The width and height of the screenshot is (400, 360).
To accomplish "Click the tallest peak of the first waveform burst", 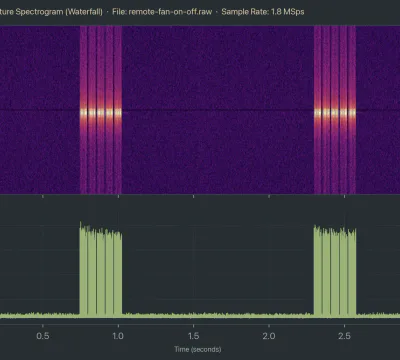I will (81, 224).
